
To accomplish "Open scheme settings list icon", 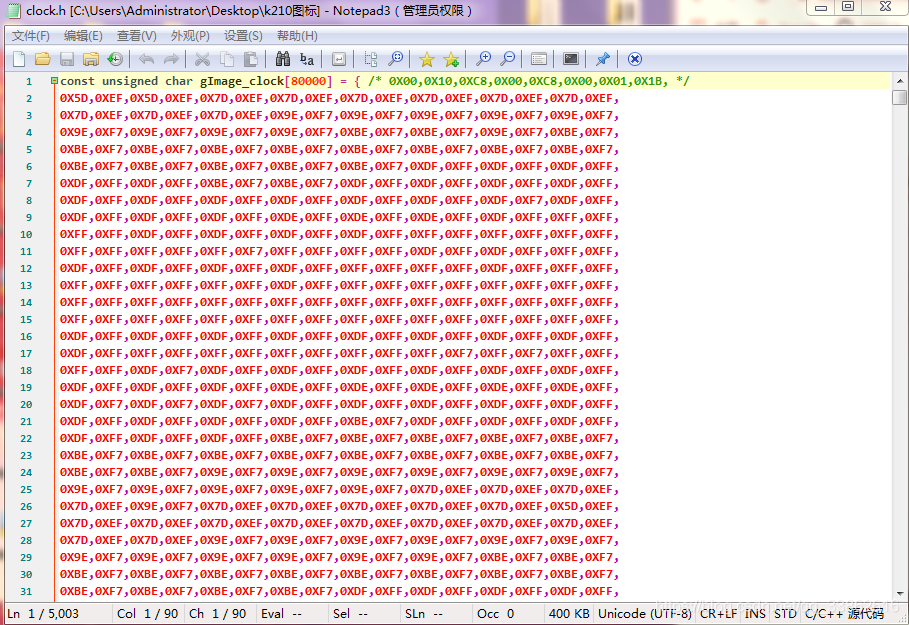I will click(539, 59).
